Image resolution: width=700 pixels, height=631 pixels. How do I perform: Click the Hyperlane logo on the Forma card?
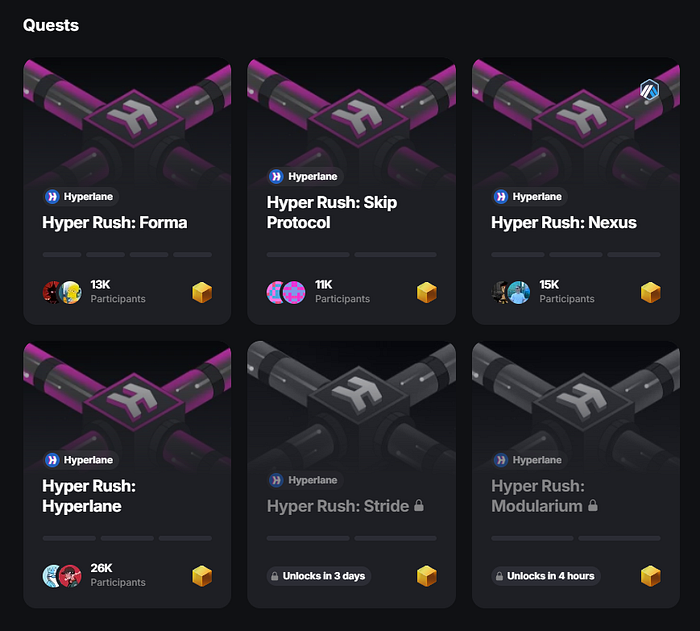pos(52,196)
